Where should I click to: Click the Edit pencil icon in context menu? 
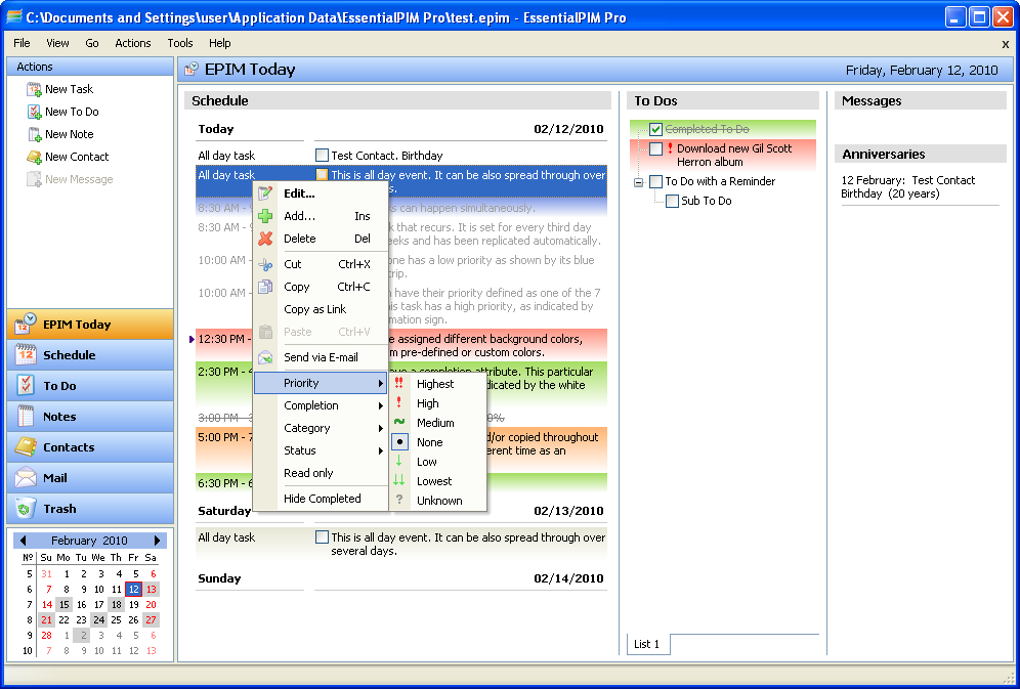click(265, 194)
